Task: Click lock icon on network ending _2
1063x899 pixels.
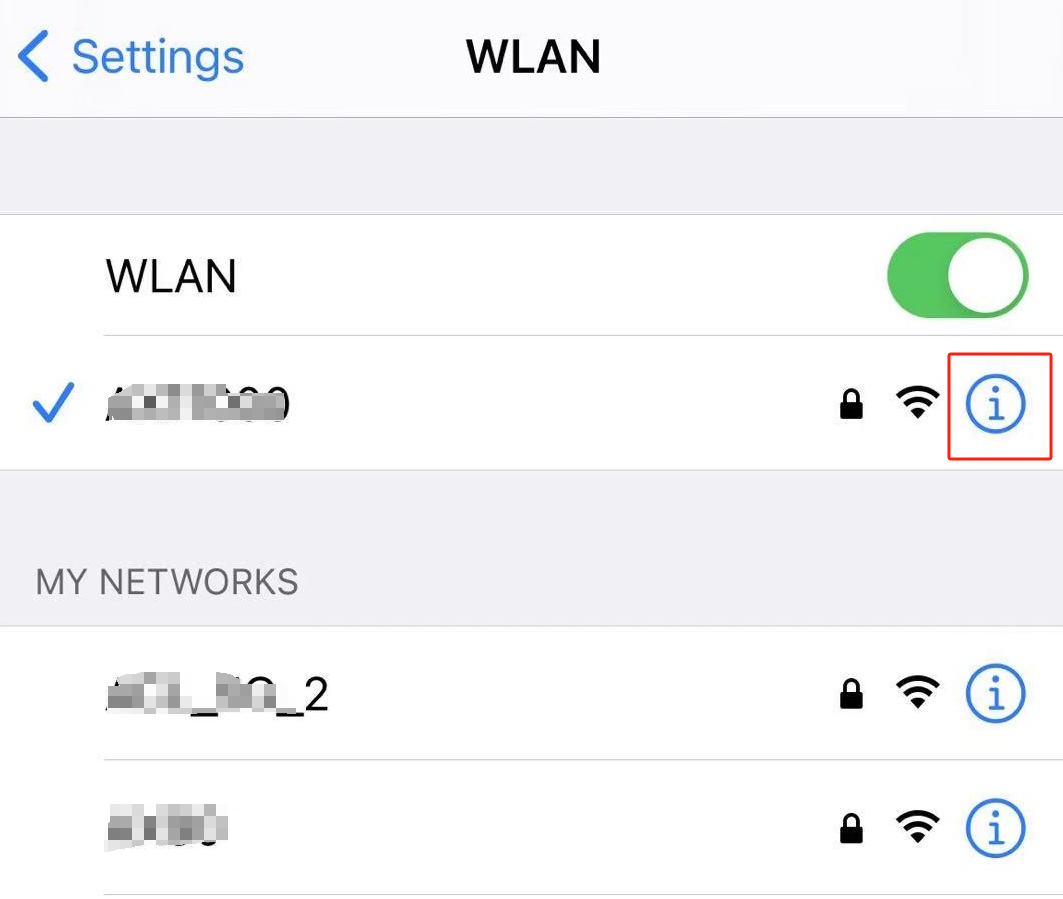Action: pos(851,694)
